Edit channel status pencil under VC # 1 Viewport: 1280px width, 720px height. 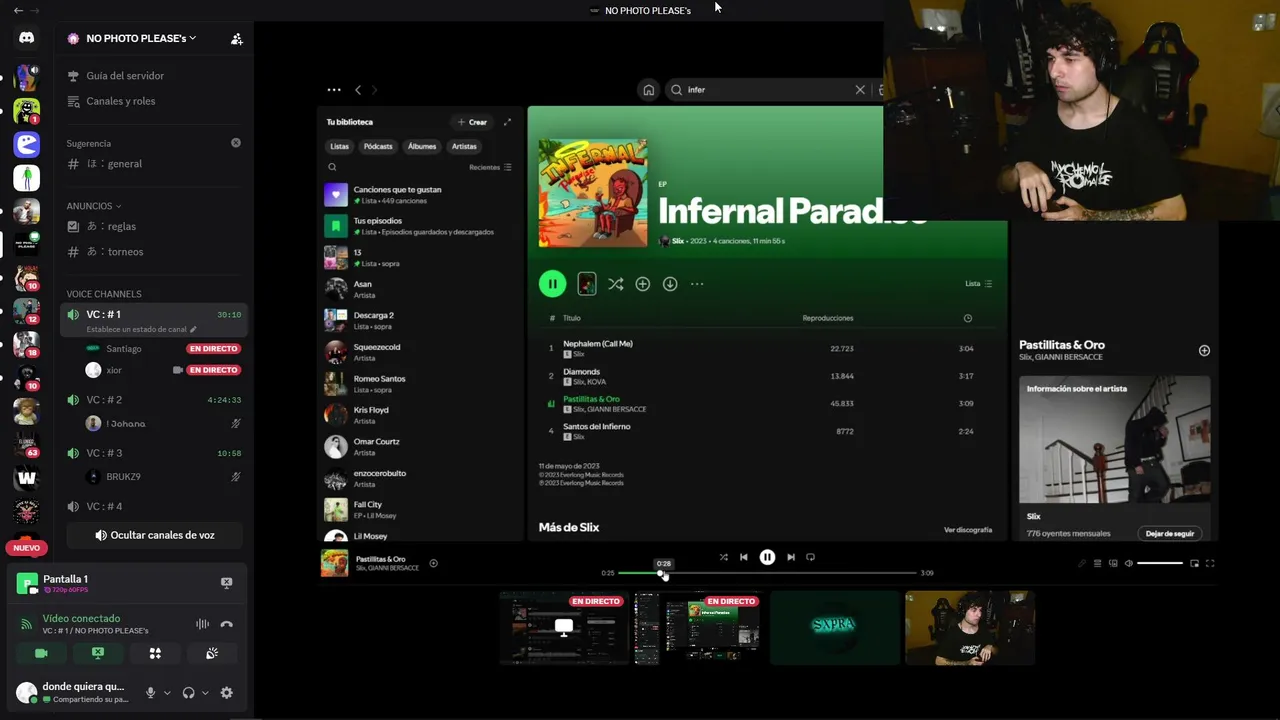[194, 329]
